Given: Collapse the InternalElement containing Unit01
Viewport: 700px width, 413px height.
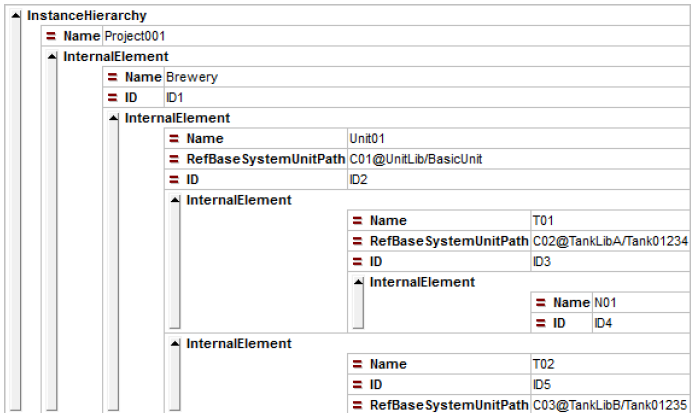Looking at the screenshot, I should pyautogui.click(x=112, y=118).
